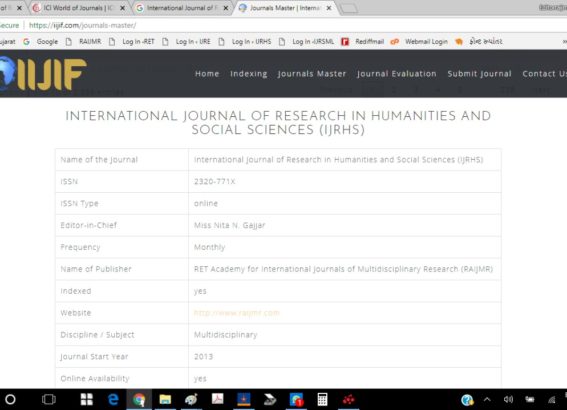The height and width of the screenshot is (410, 567).
Task: Go to Journals Master page
Action: pos(312,74)
